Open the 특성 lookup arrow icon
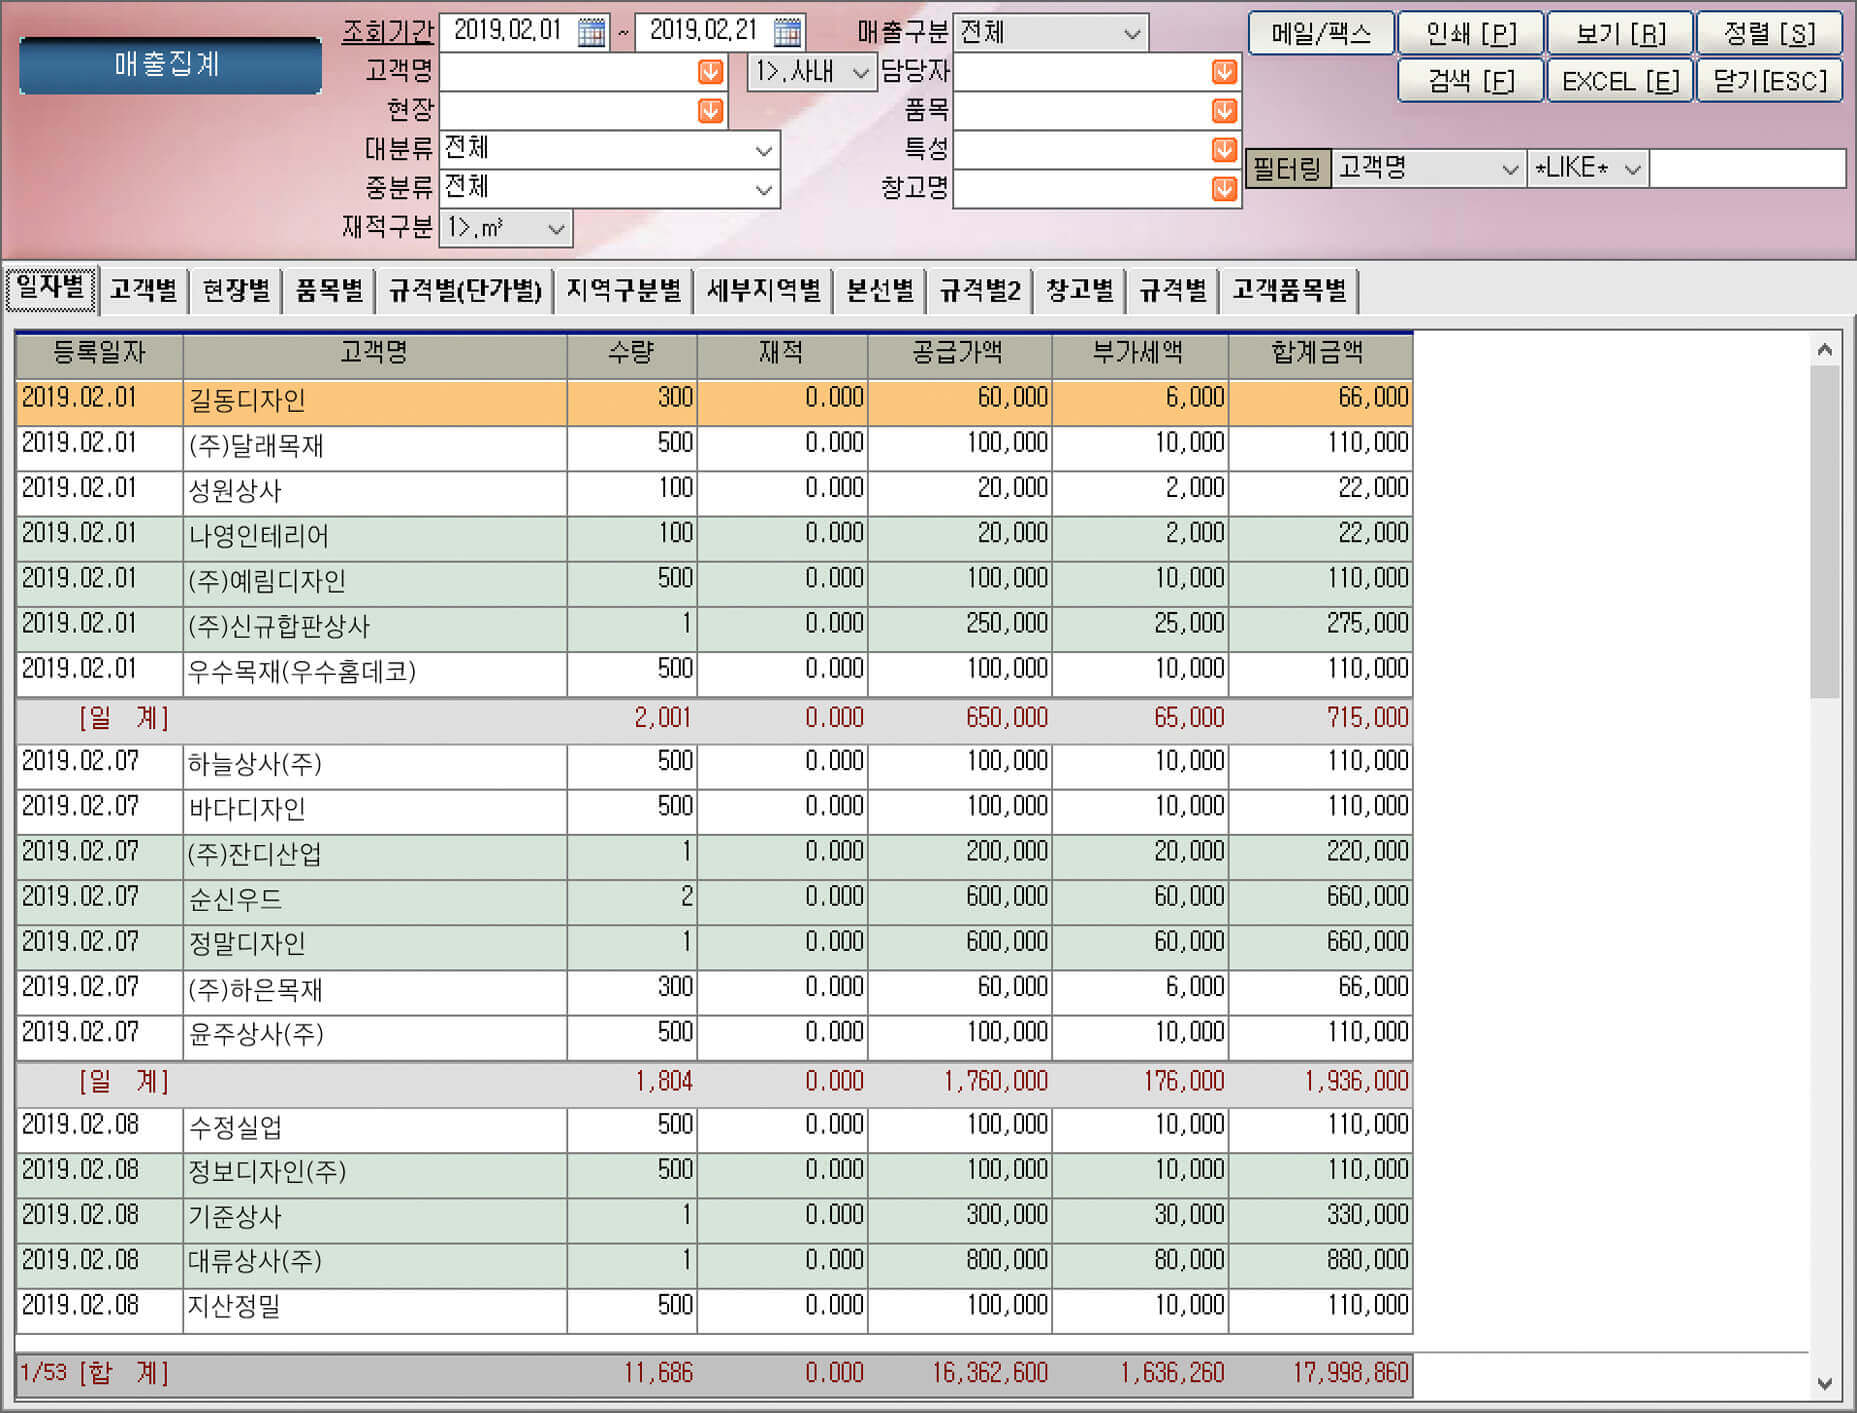The image size is (1857, 1413). point(1224,150)
